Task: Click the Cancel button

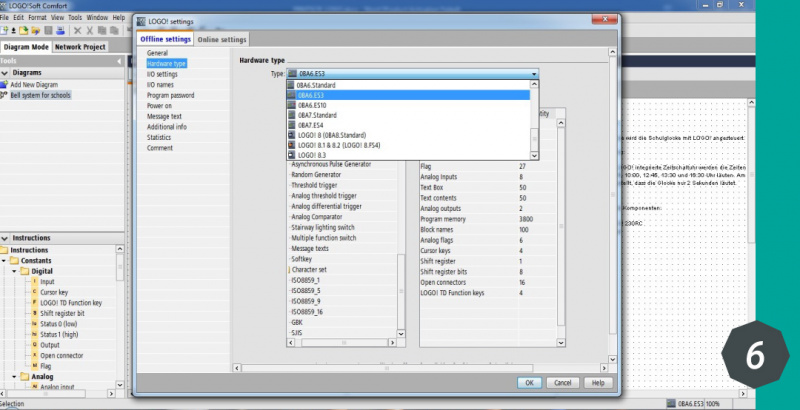Action: point(562,382)
